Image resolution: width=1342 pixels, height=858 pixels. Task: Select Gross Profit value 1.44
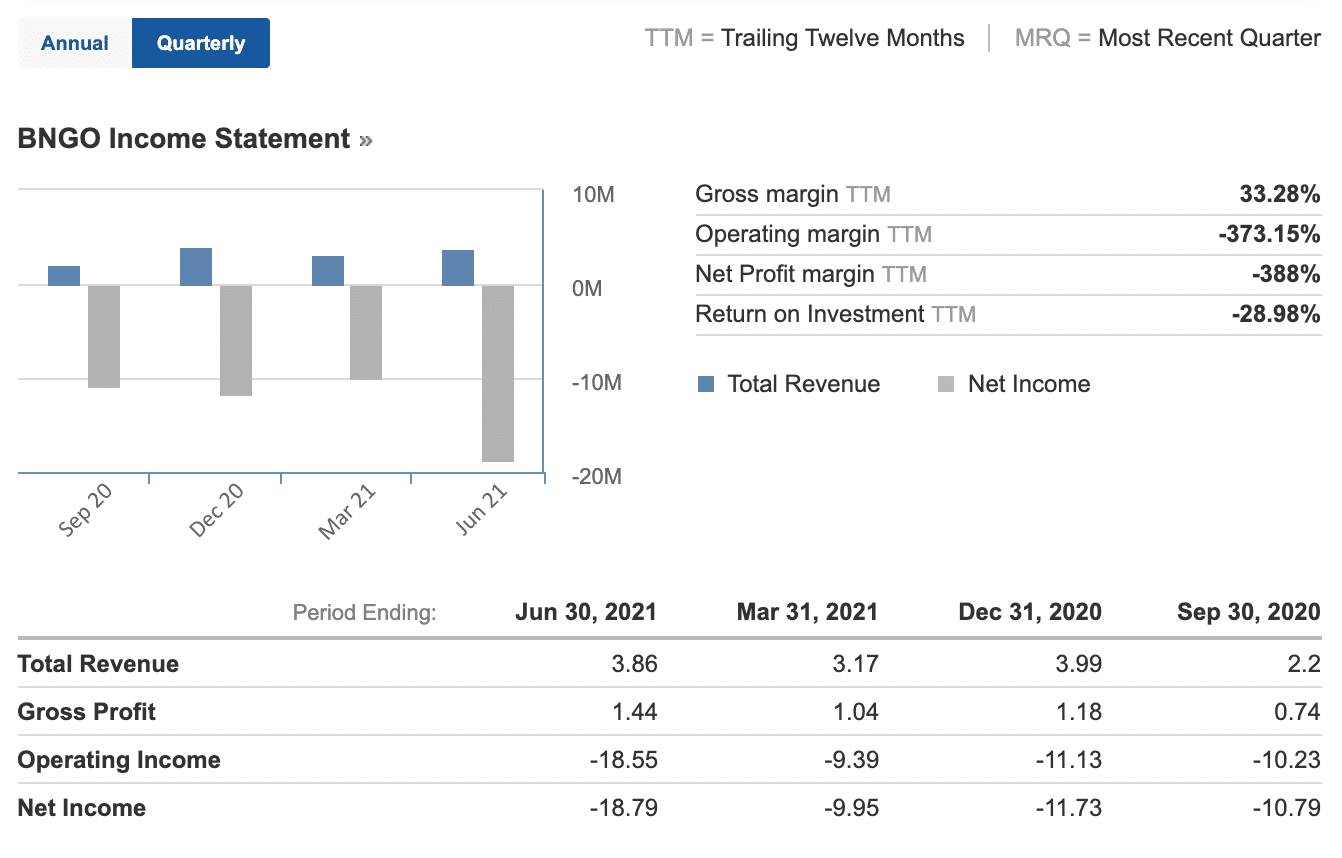634,712
